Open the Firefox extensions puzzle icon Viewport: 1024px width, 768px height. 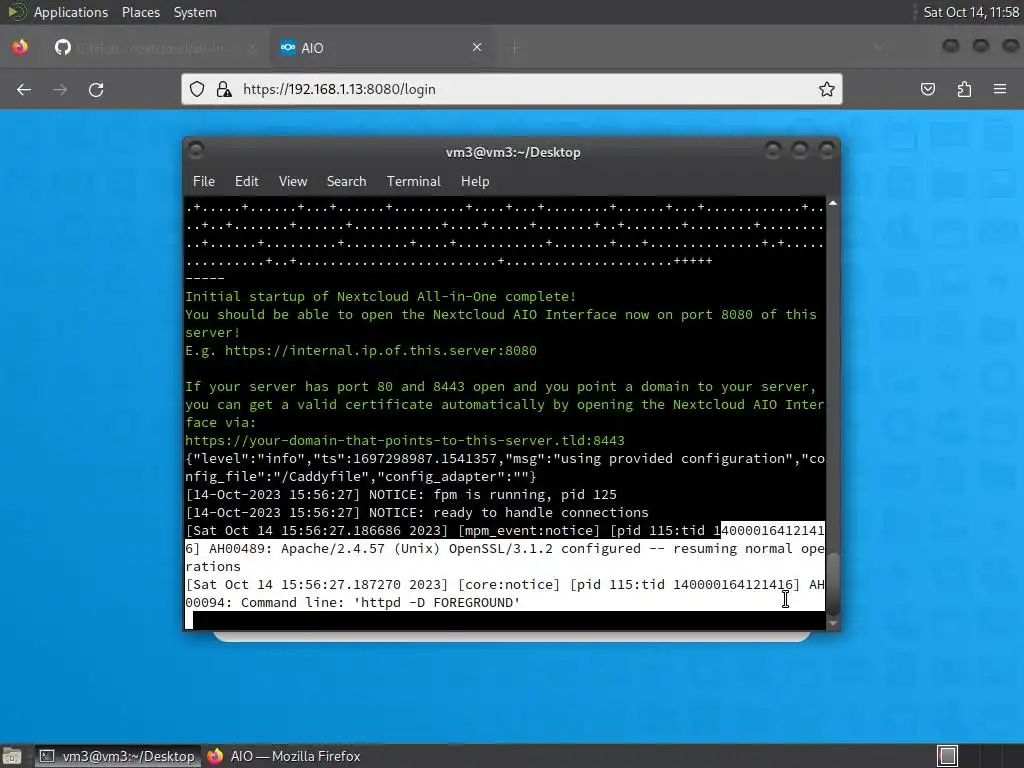click(x=964, y=89)
